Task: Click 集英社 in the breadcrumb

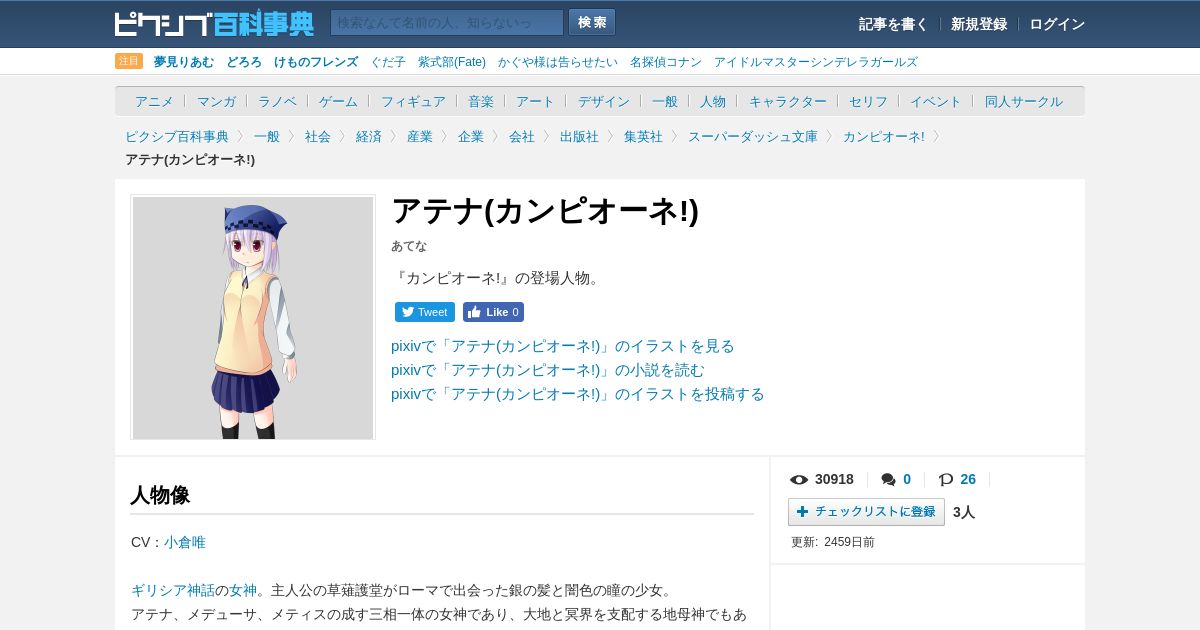Action: pyautogui.click(x=643, y=136)
